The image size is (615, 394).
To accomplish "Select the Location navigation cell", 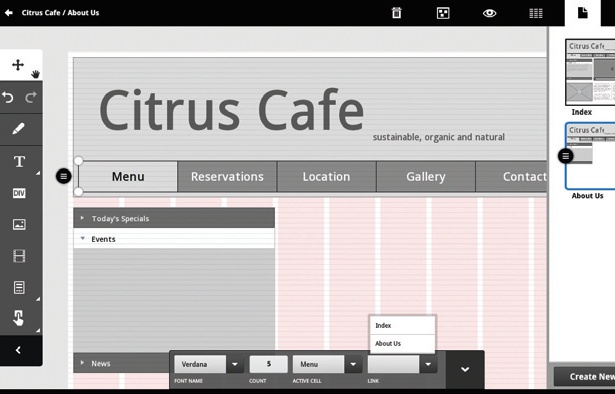I will [x=326, y=176].
